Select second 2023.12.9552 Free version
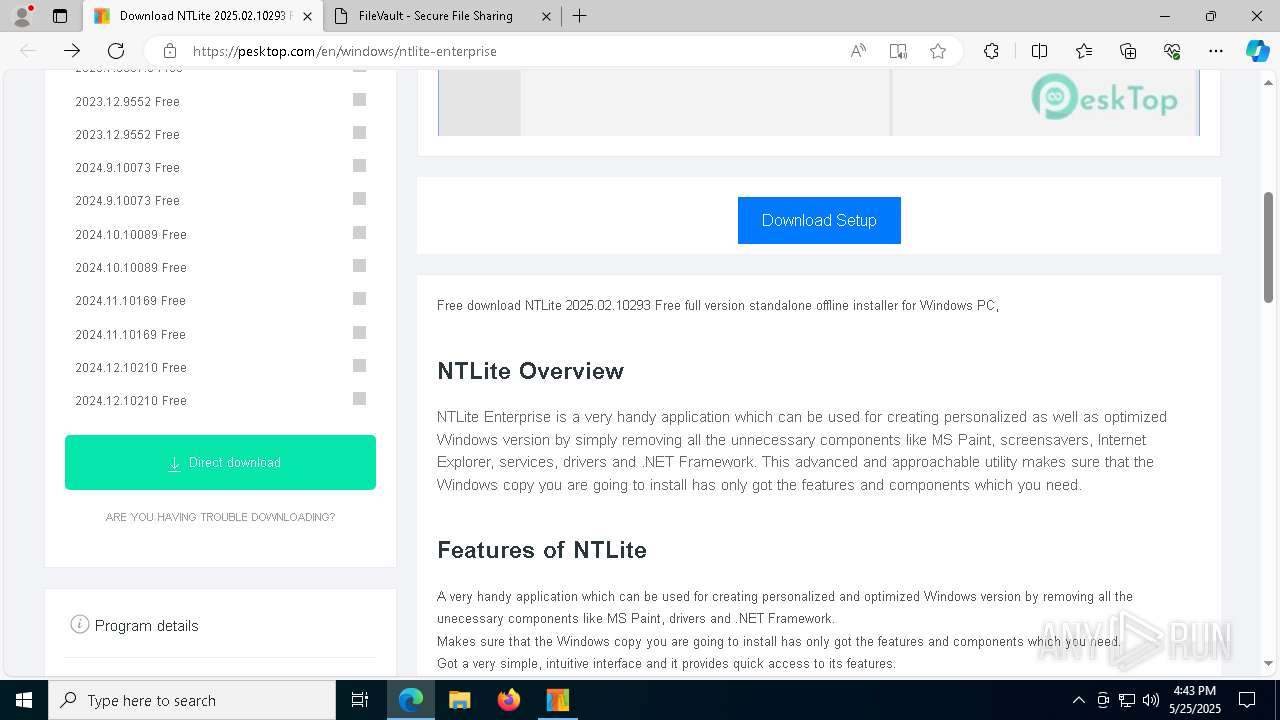 (x=127, y=134)
